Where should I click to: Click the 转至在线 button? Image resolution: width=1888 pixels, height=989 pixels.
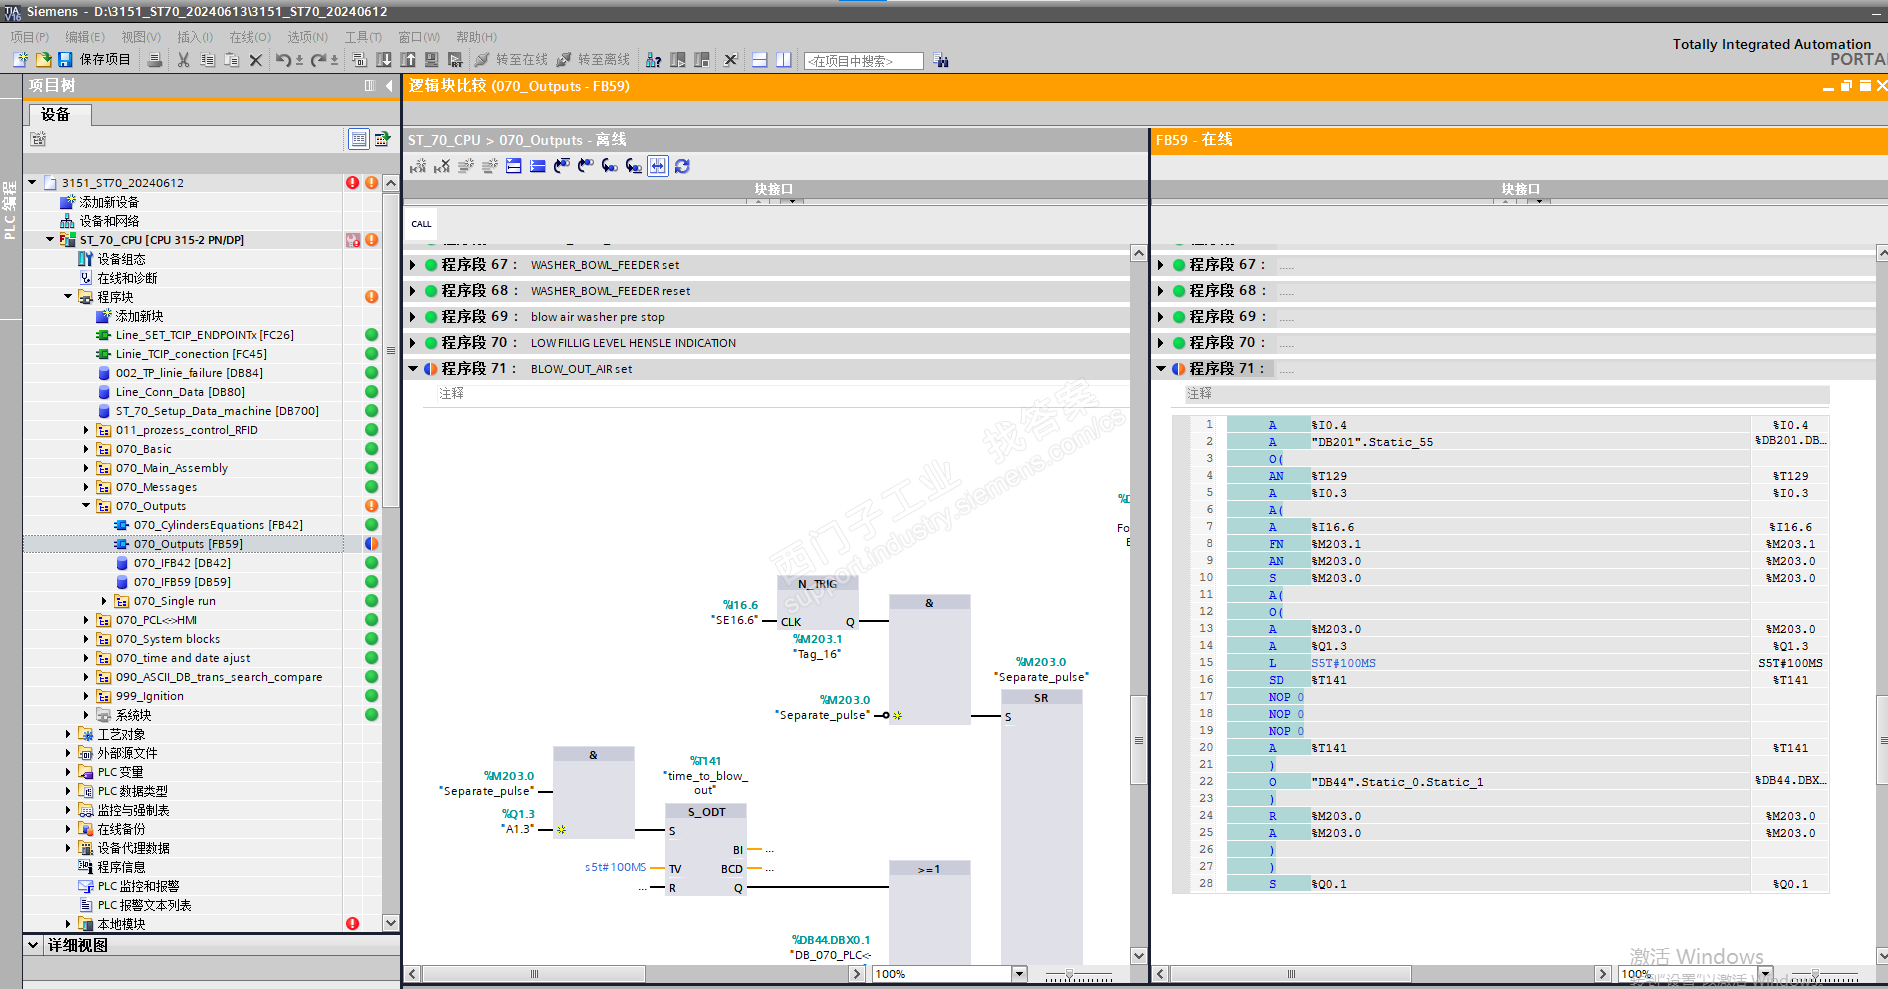511,60
